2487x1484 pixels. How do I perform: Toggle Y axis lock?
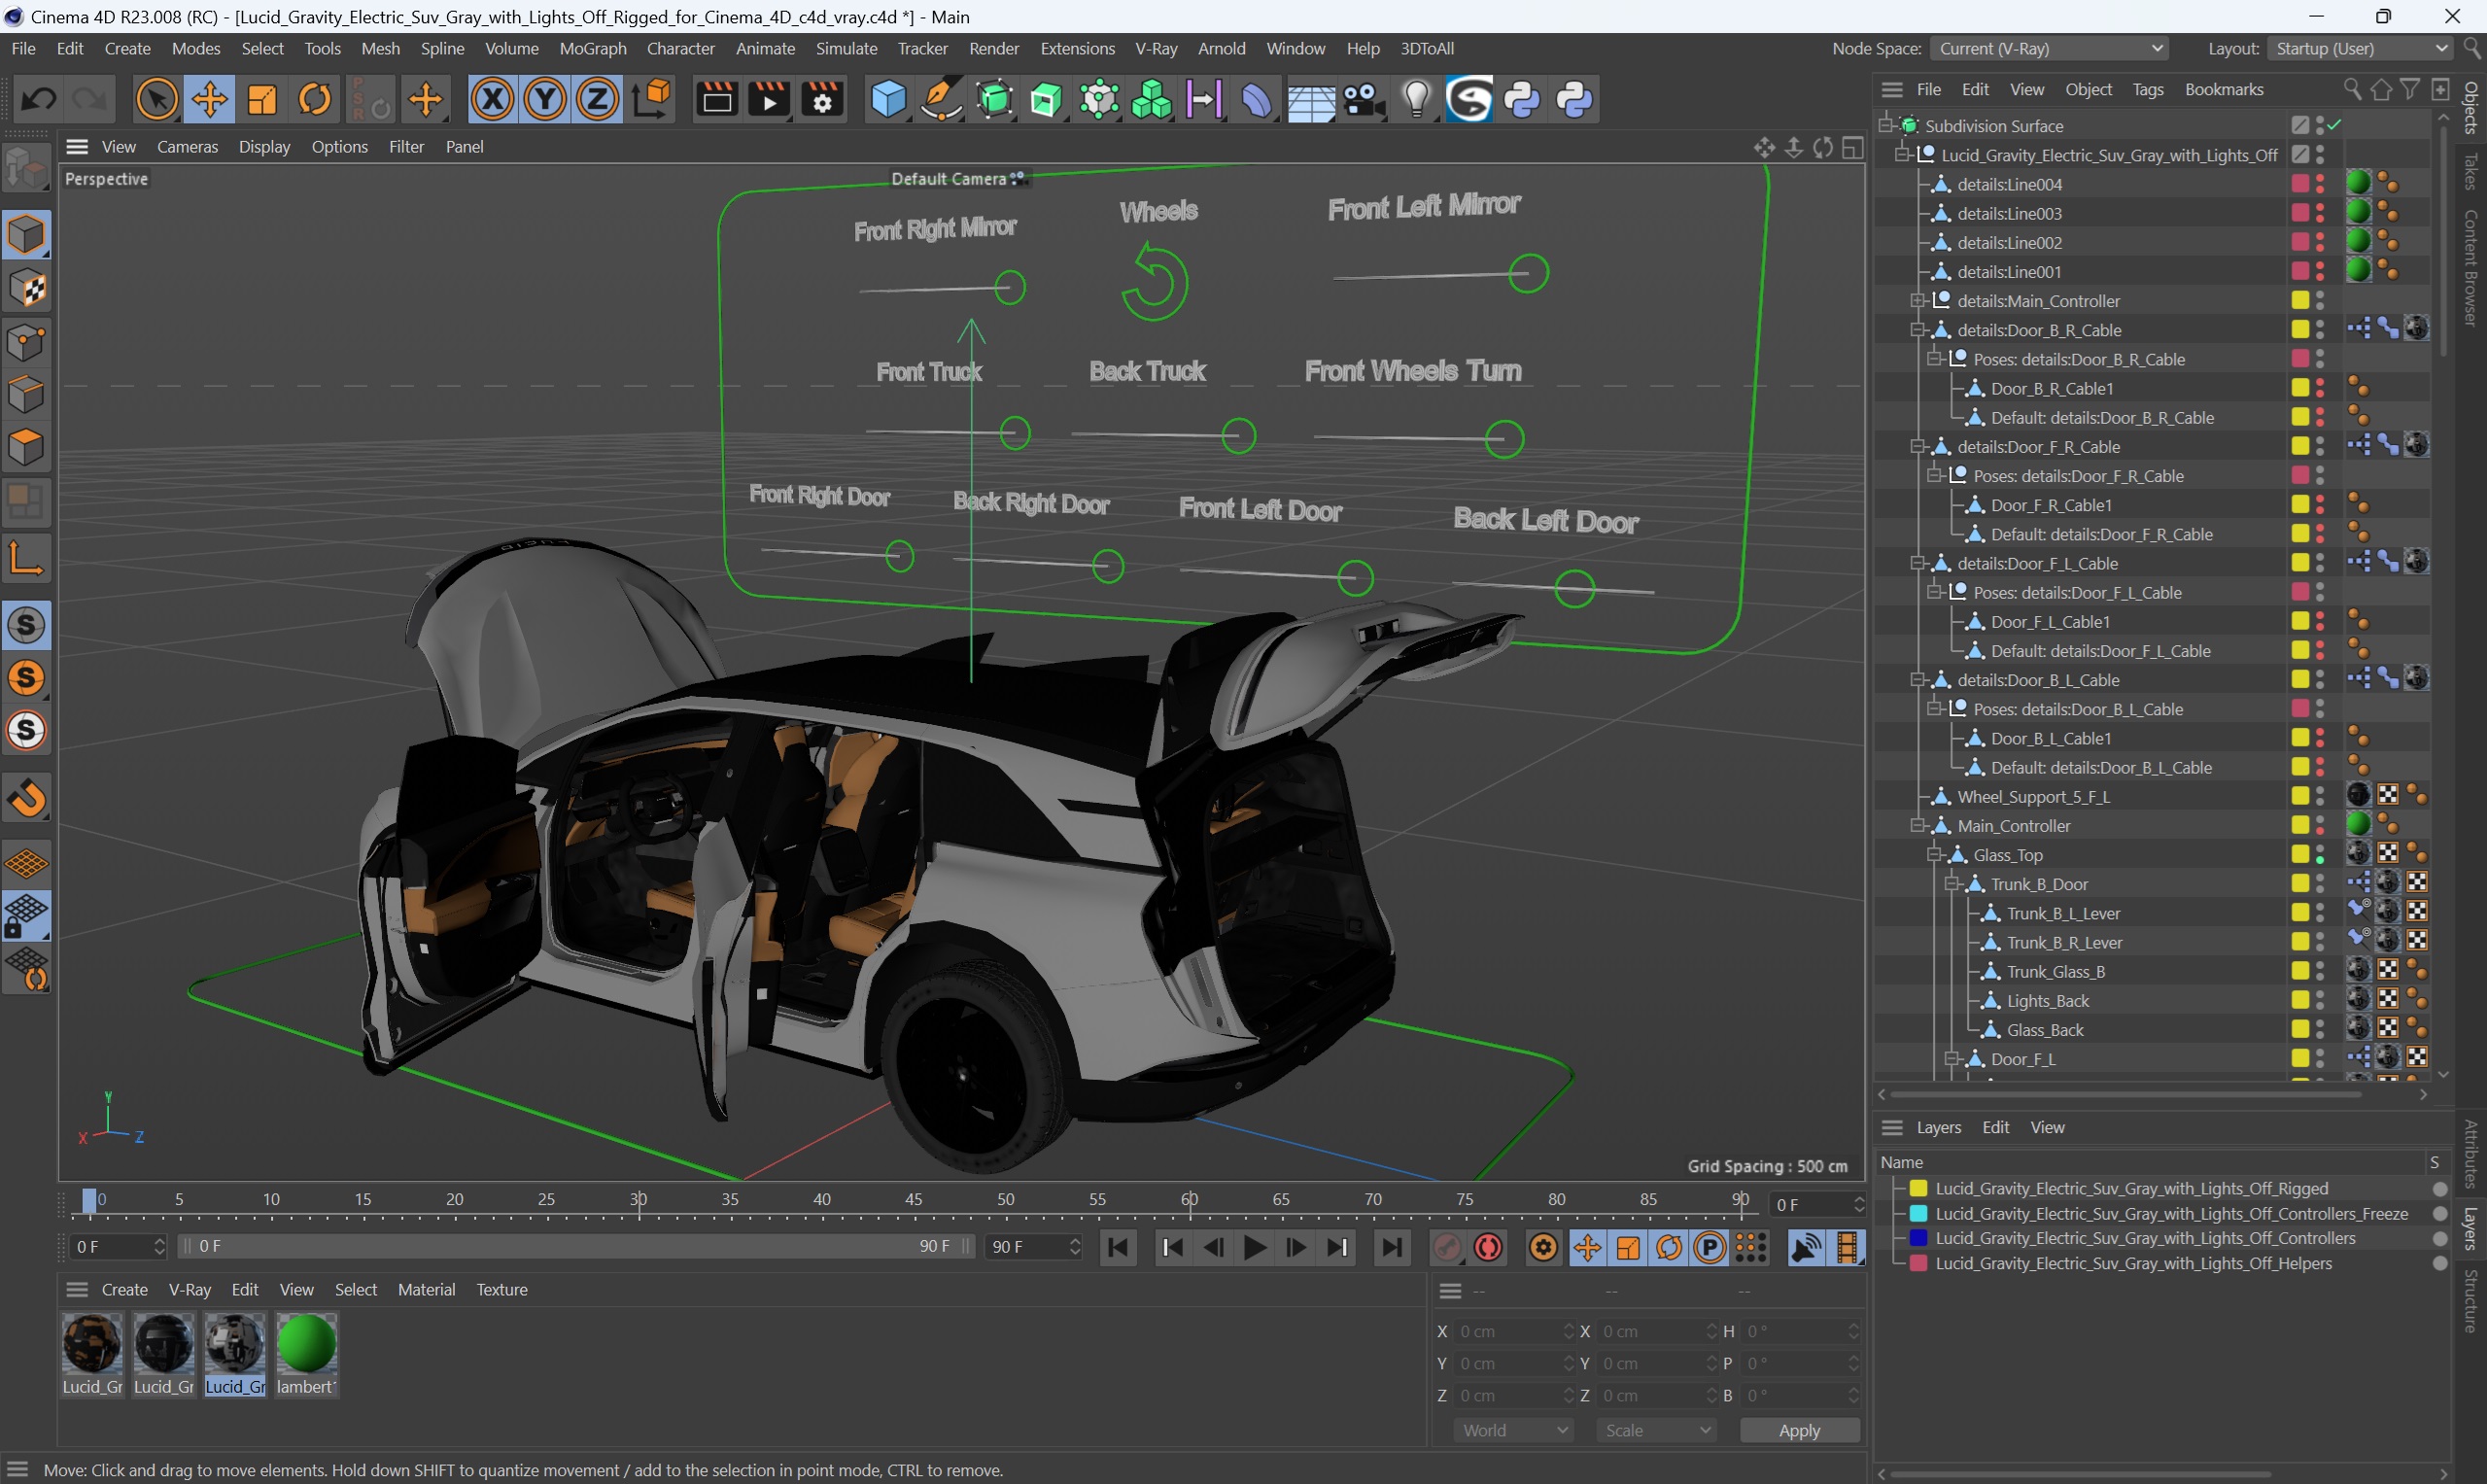pyautogui.click(x=545, y=99)
